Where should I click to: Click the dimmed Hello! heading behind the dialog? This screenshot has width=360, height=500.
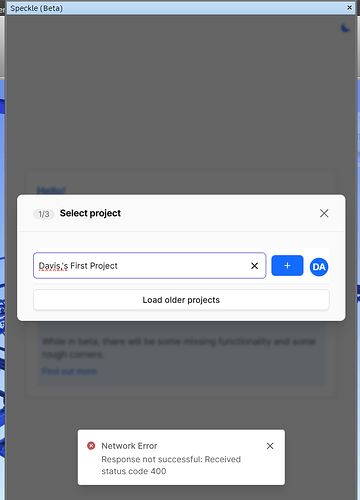point(51,190)
